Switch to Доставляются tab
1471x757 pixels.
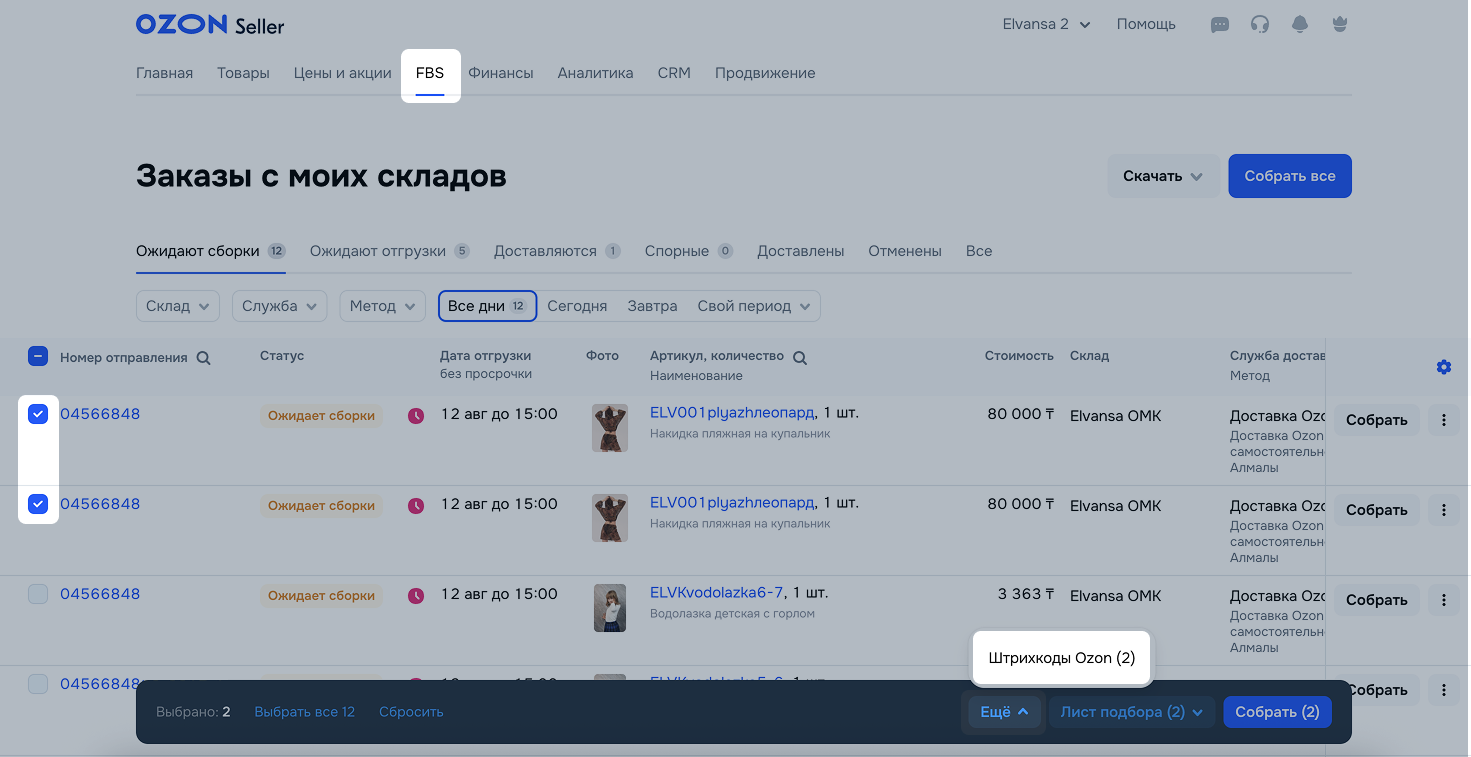coord(557,251)
